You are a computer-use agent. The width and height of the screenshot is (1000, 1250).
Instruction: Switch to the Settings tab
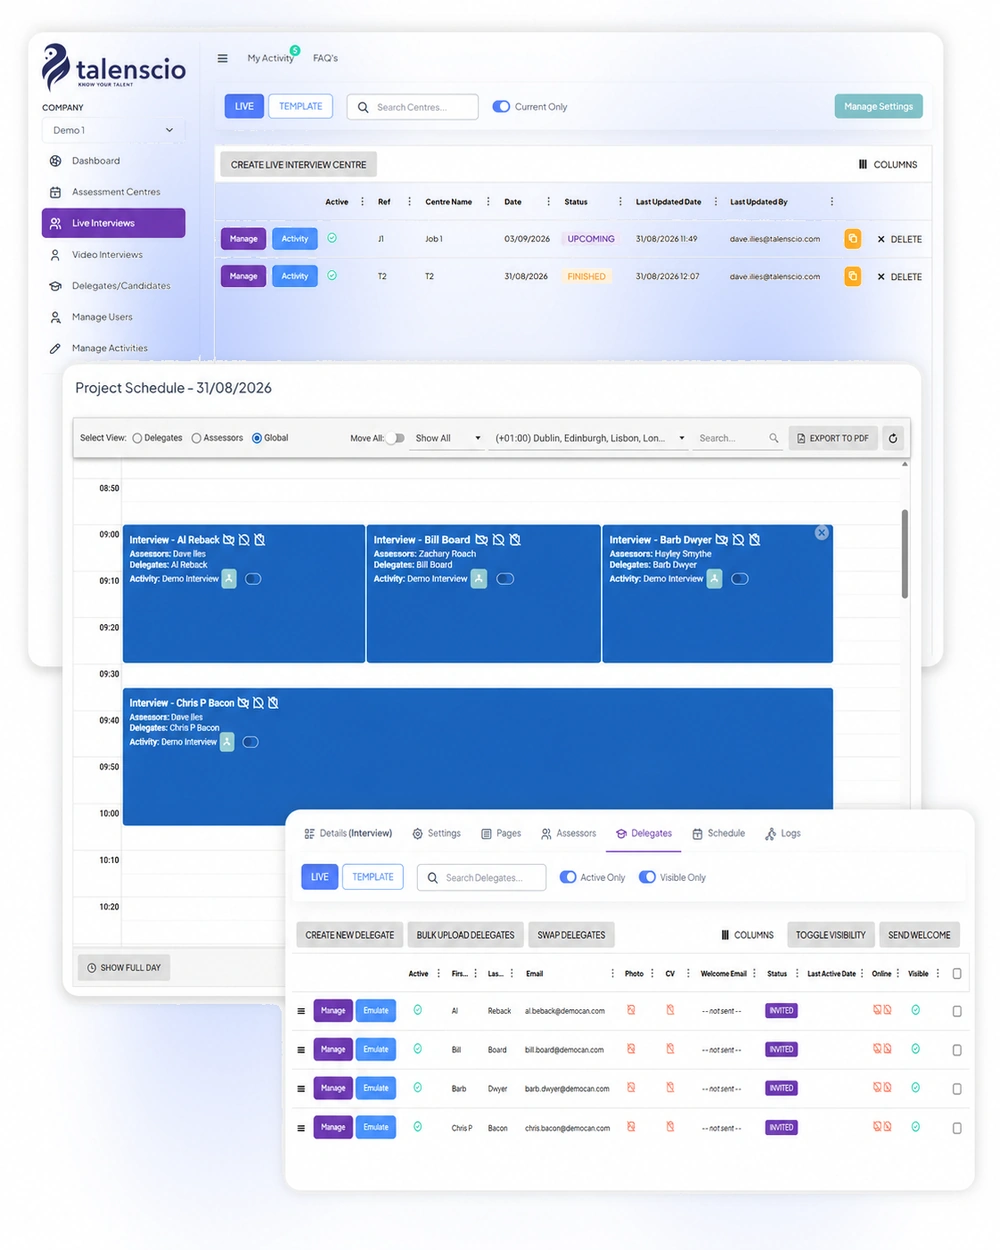point(437,833)
